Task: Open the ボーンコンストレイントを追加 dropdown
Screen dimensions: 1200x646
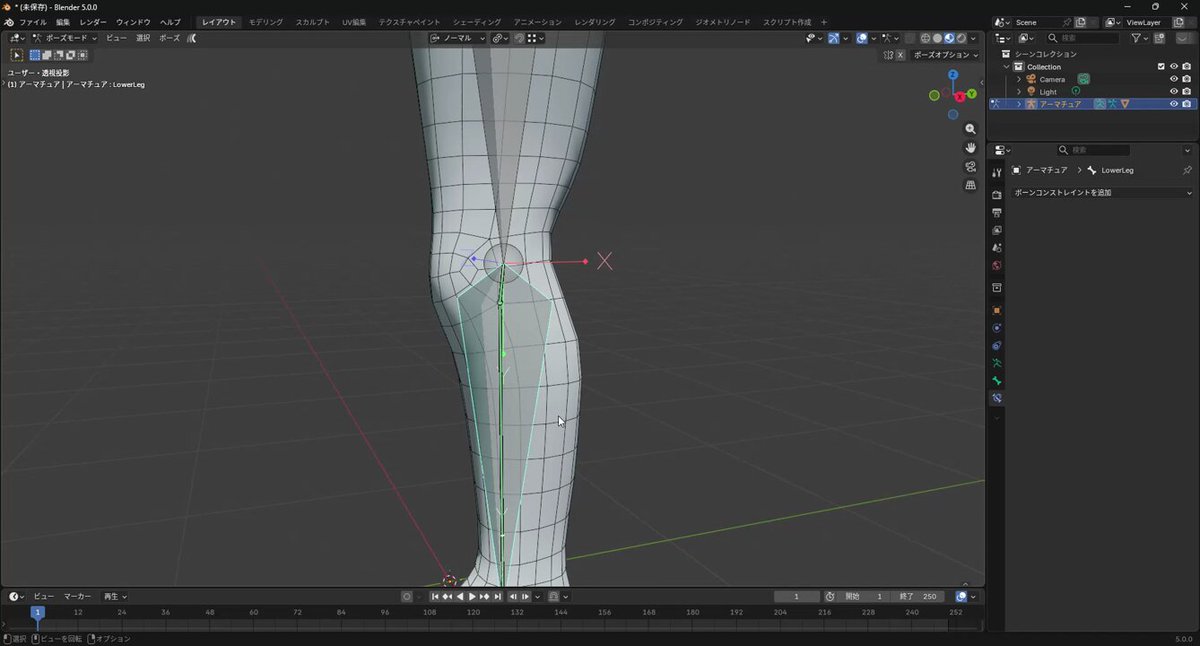Action: pyautogui.click(x=1101, y=192)
